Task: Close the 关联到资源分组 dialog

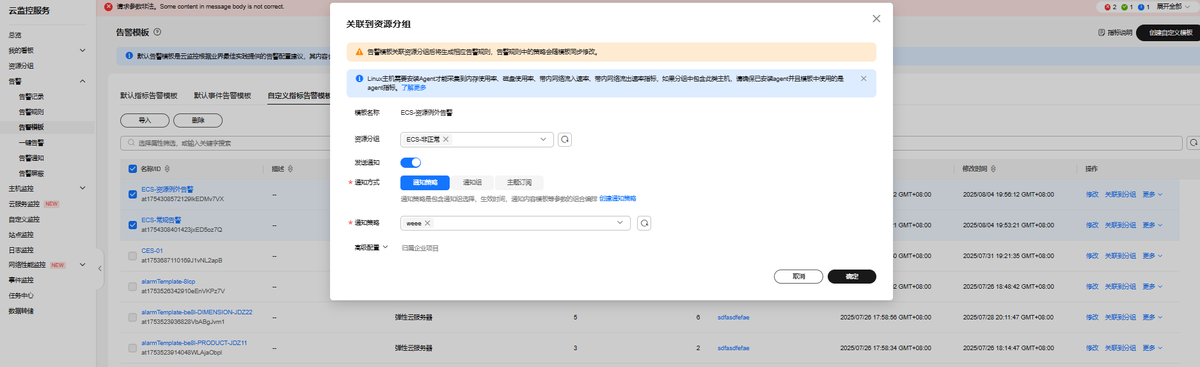Action: click(x=876, y=18)
